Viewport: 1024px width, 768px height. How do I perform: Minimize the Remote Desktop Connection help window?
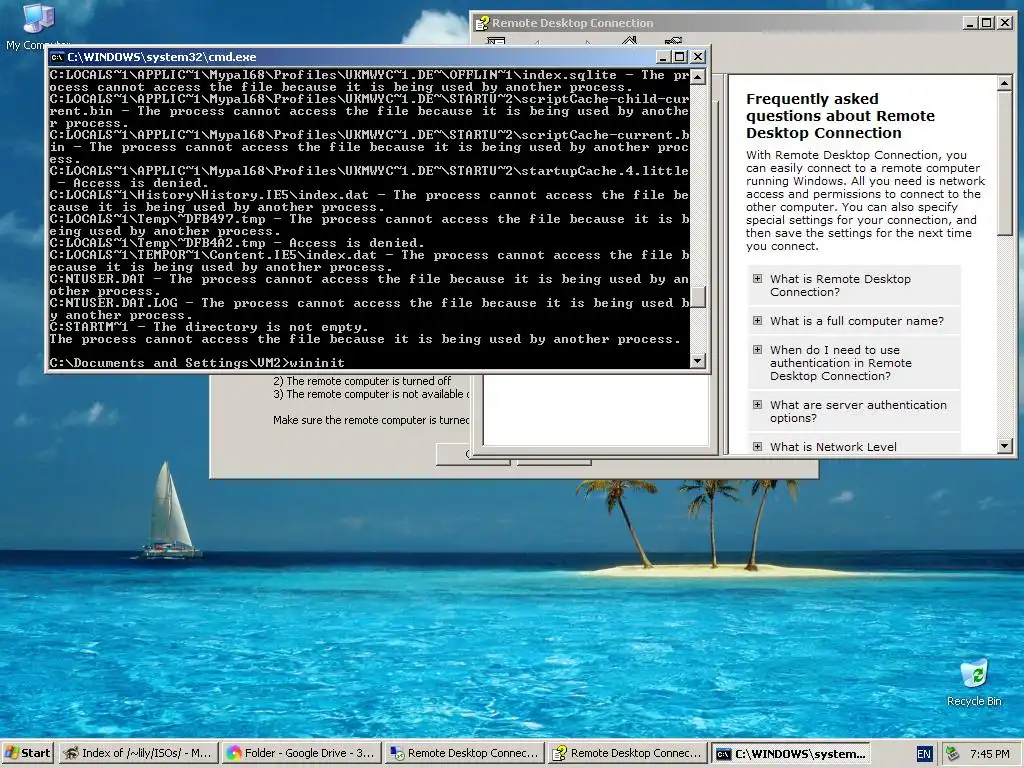coord(970,23)
